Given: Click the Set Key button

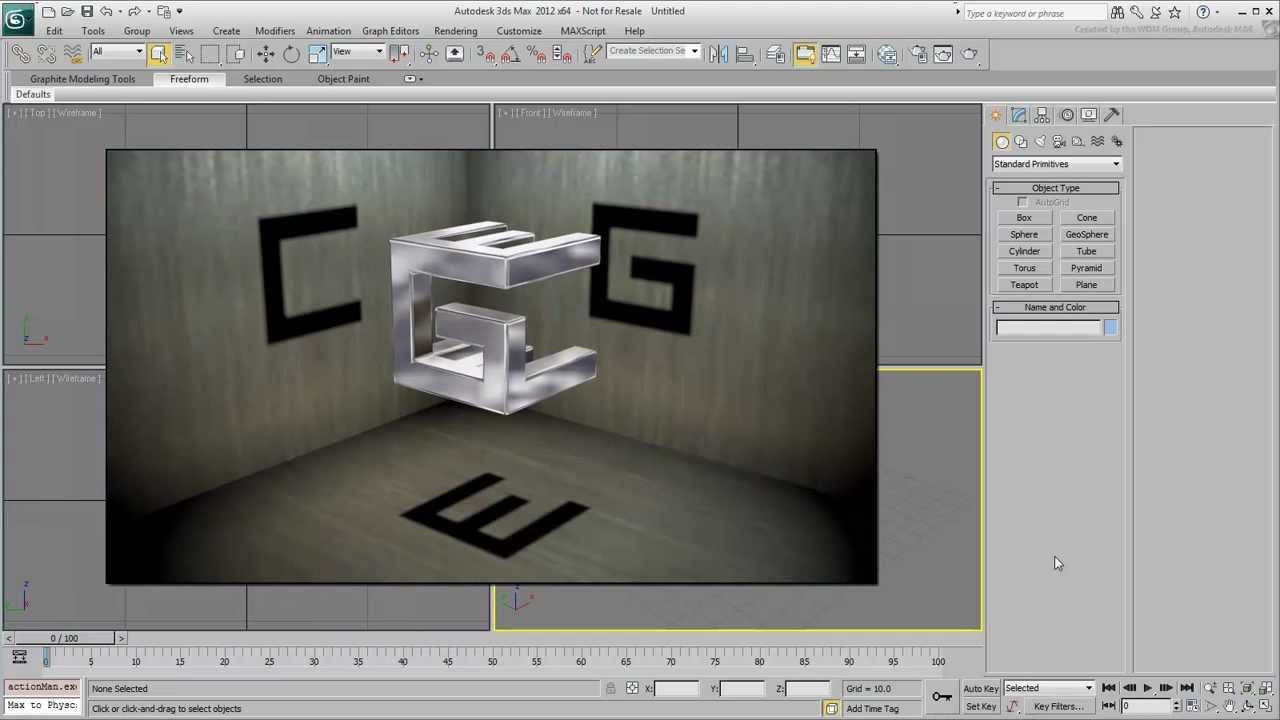Looking at the screenshot, I should pyautogui.click(x=981, y=707).
